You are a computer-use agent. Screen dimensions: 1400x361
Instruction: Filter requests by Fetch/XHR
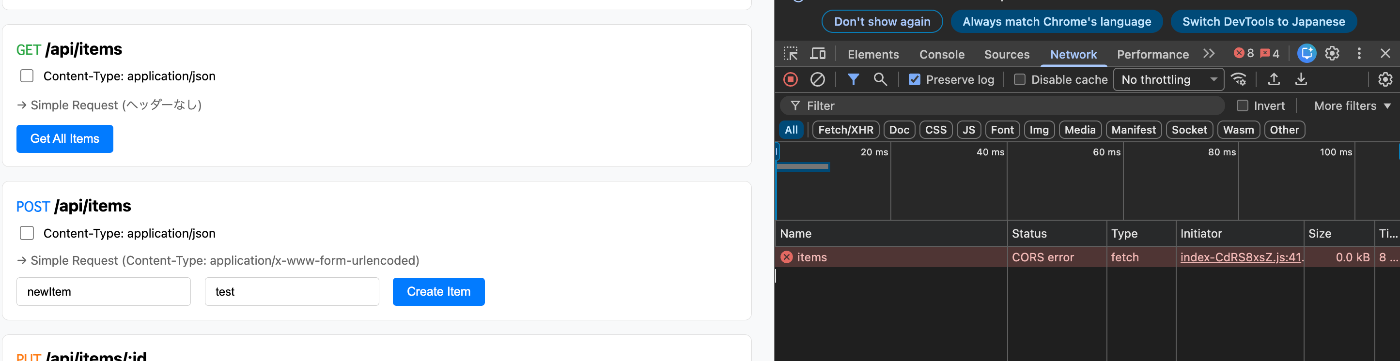[x=847, y=130]
